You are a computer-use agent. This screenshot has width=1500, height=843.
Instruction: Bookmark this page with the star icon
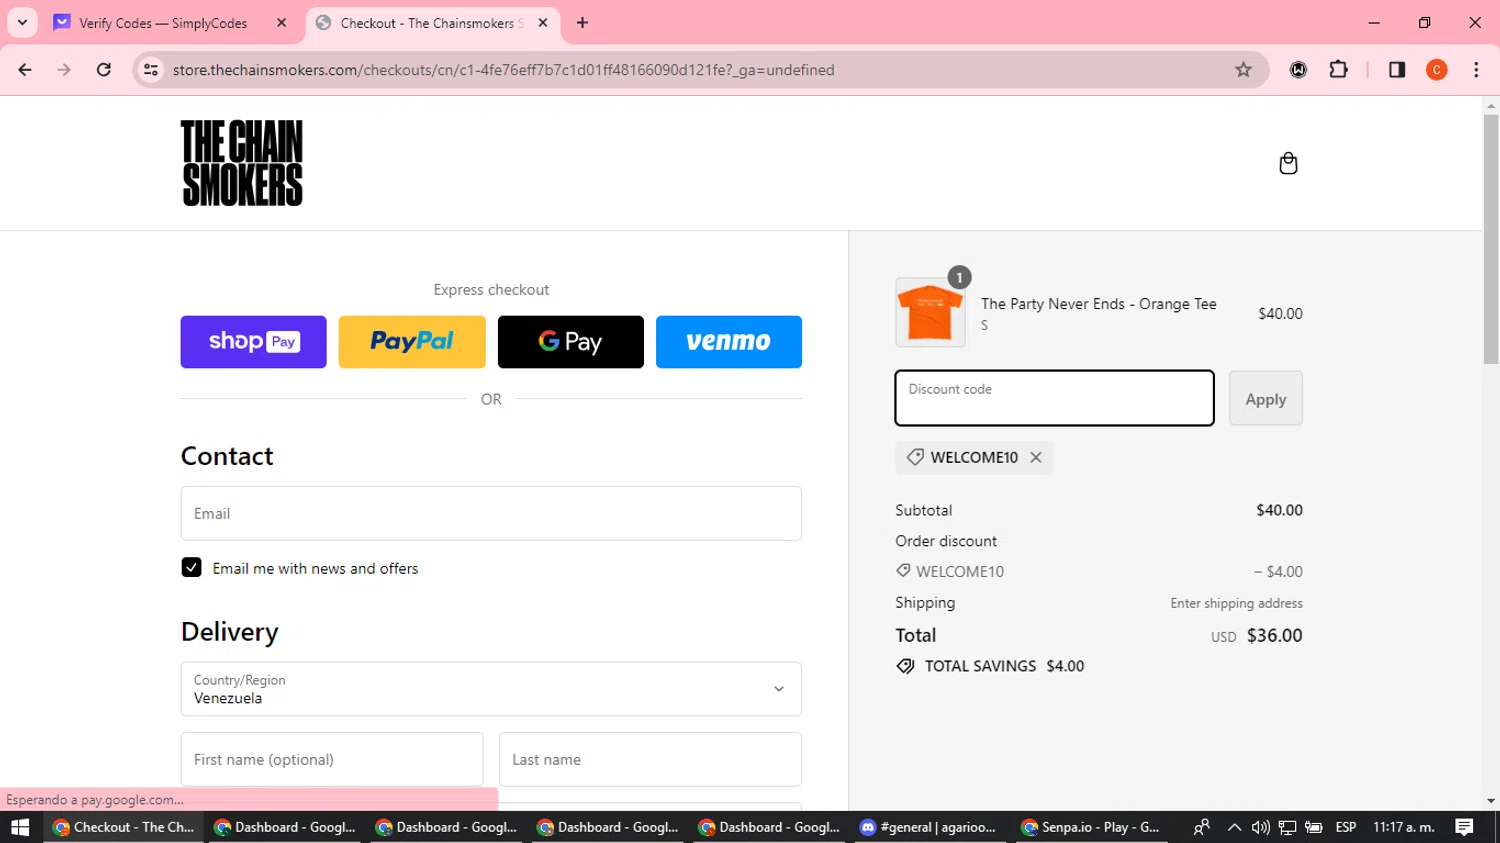tap(1243, 70)
